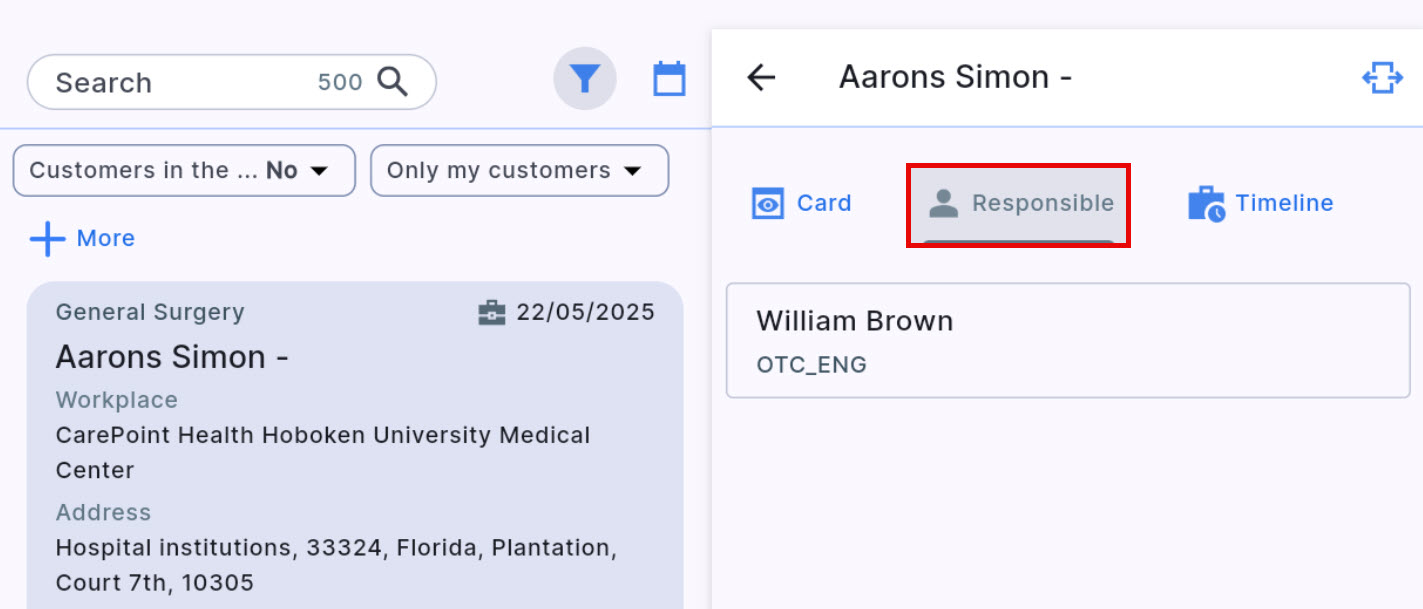Click the search magnifier icon

point(394,81)
